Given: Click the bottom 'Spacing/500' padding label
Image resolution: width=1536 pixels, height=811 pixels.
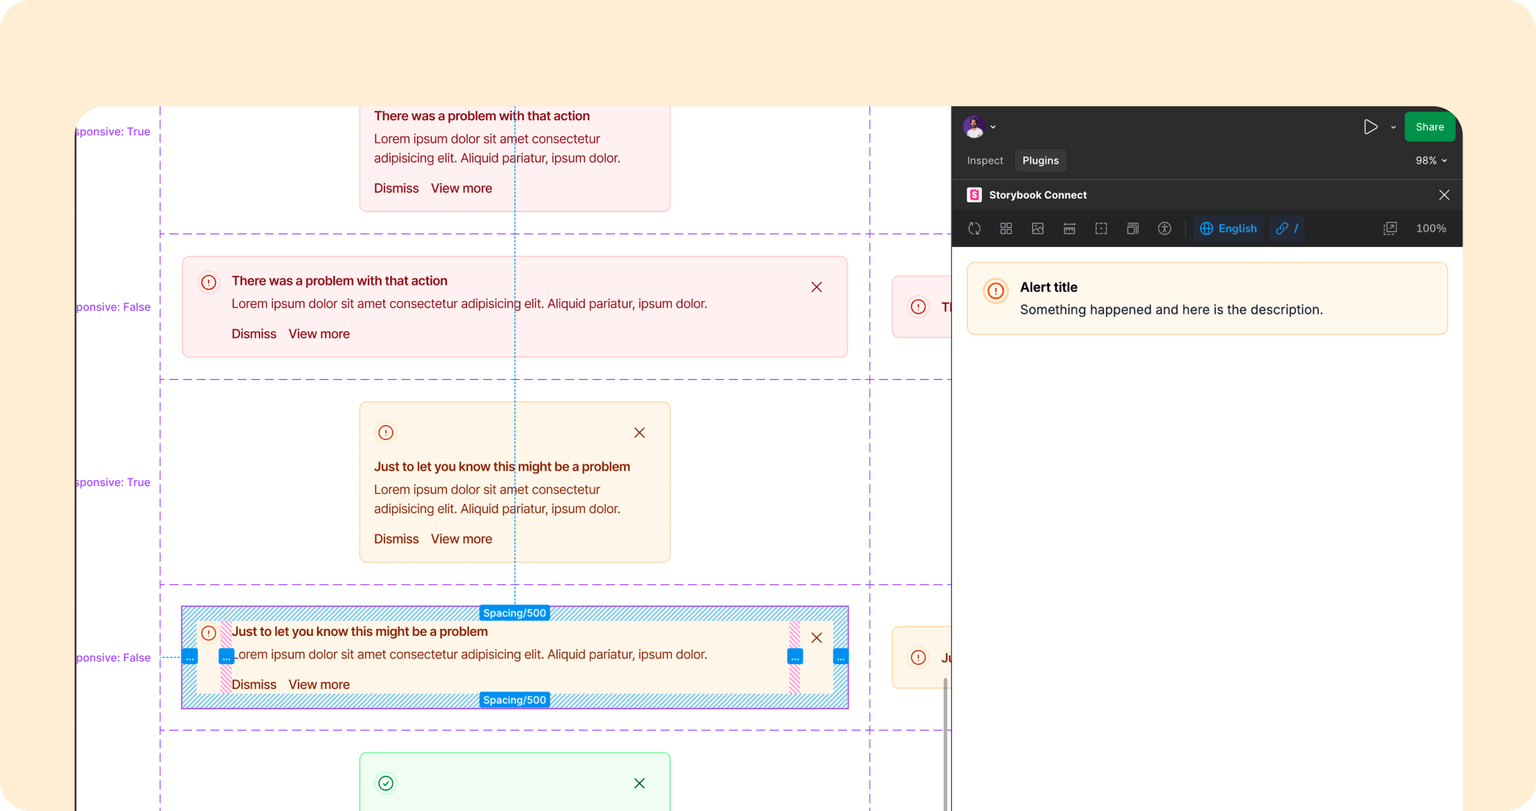Looking at the screenshot, I should [515, 700].
